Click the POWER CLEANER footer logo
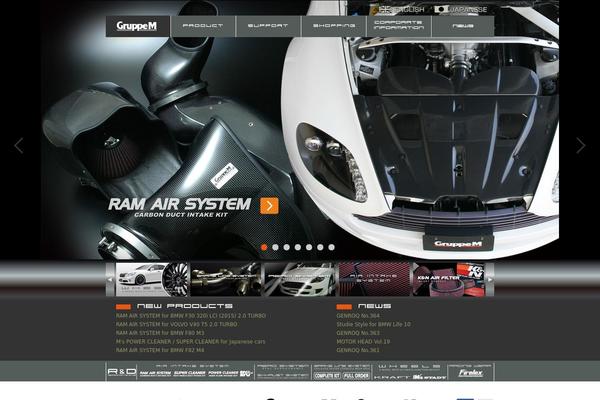600x400 pixels. pos(223,373)
